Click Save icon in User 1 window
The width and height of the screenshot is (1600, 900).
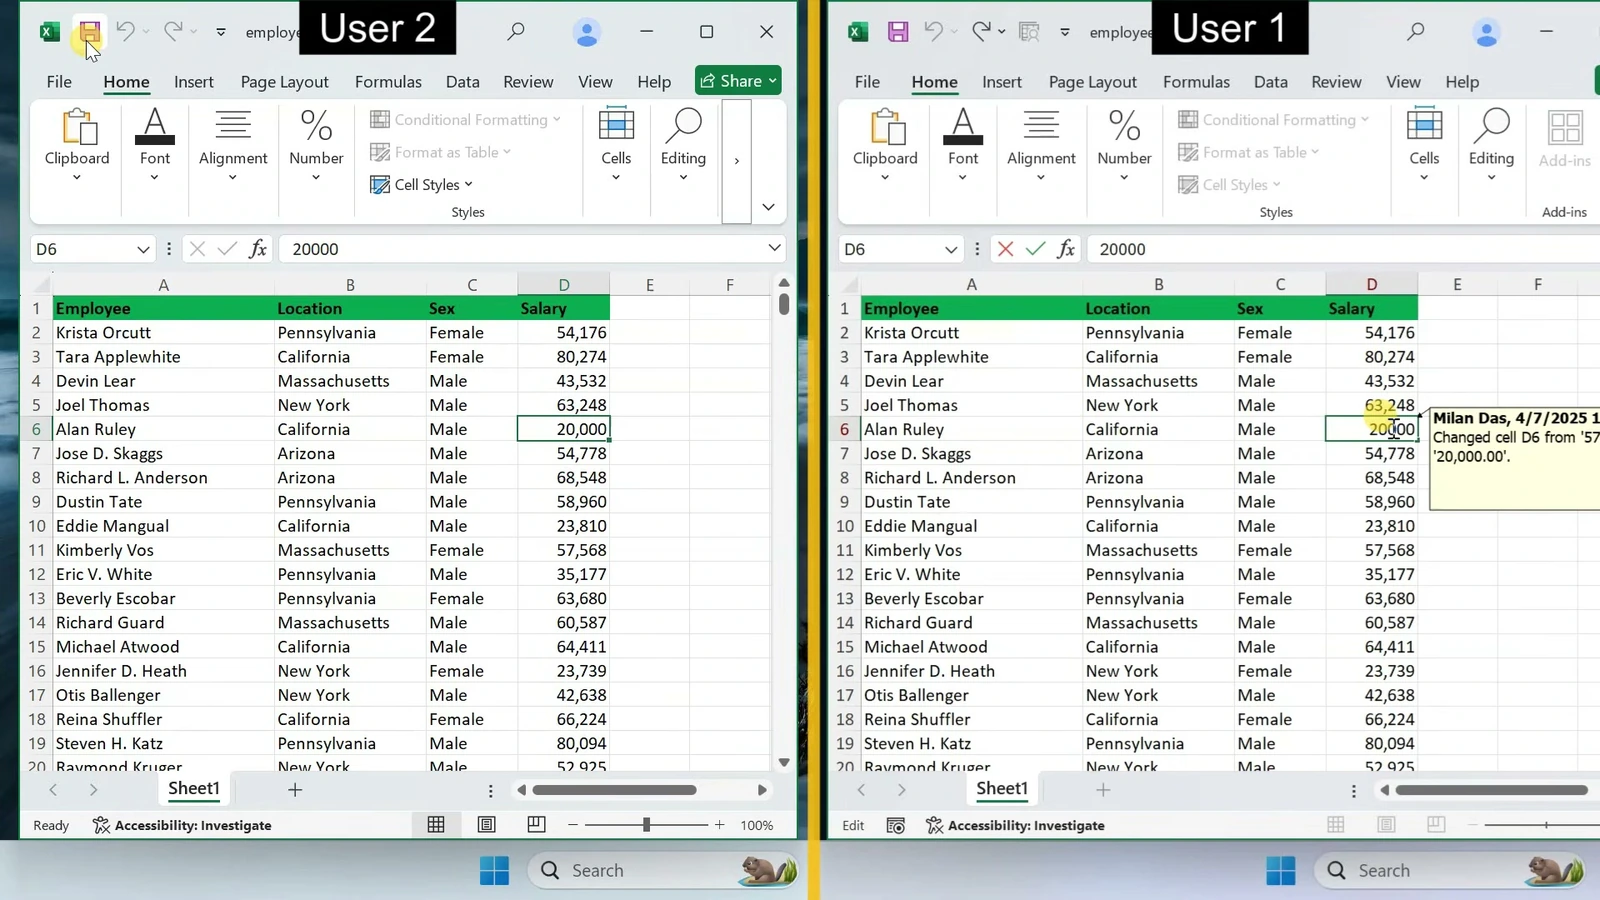coord(898,31)
